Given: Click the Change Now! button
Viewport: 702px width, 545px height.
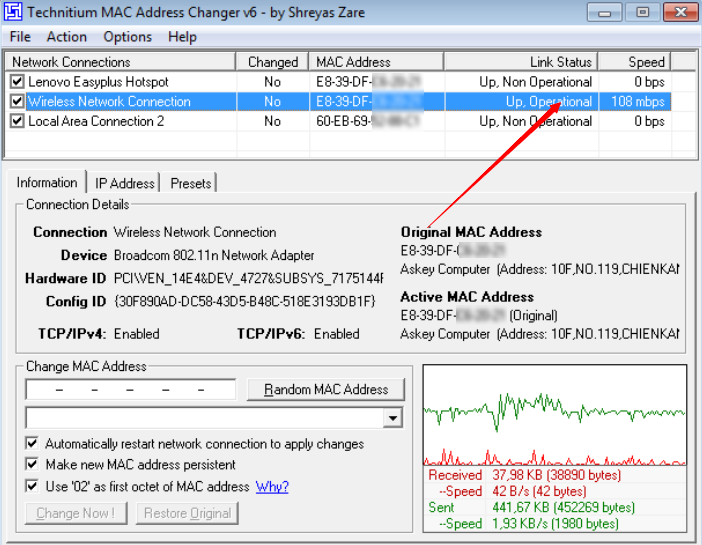Looking at the screenshot, I should pos(76,513).
